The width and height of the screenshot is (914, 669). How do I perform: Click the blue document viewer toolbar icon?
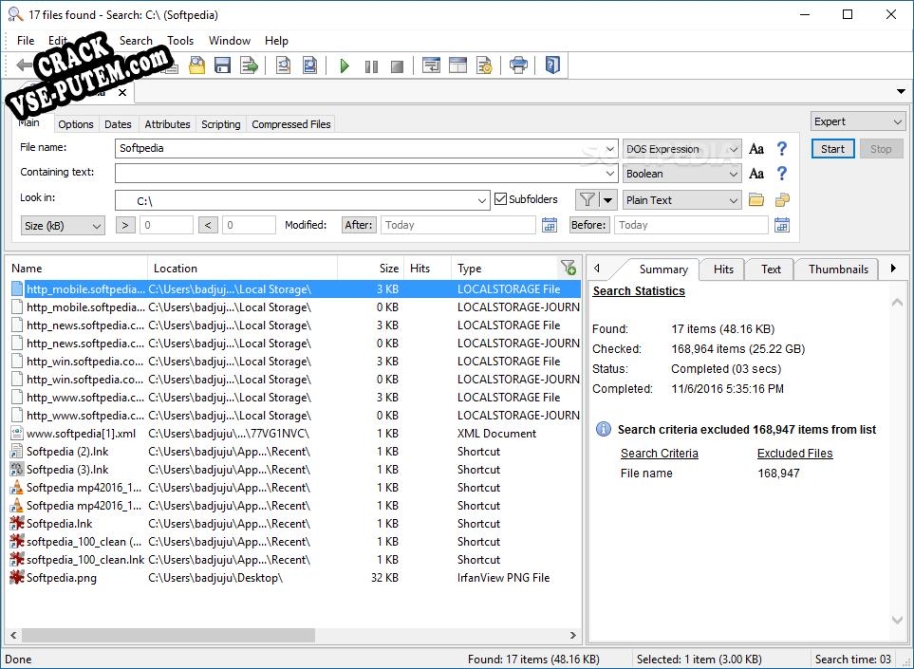[310, 65]
